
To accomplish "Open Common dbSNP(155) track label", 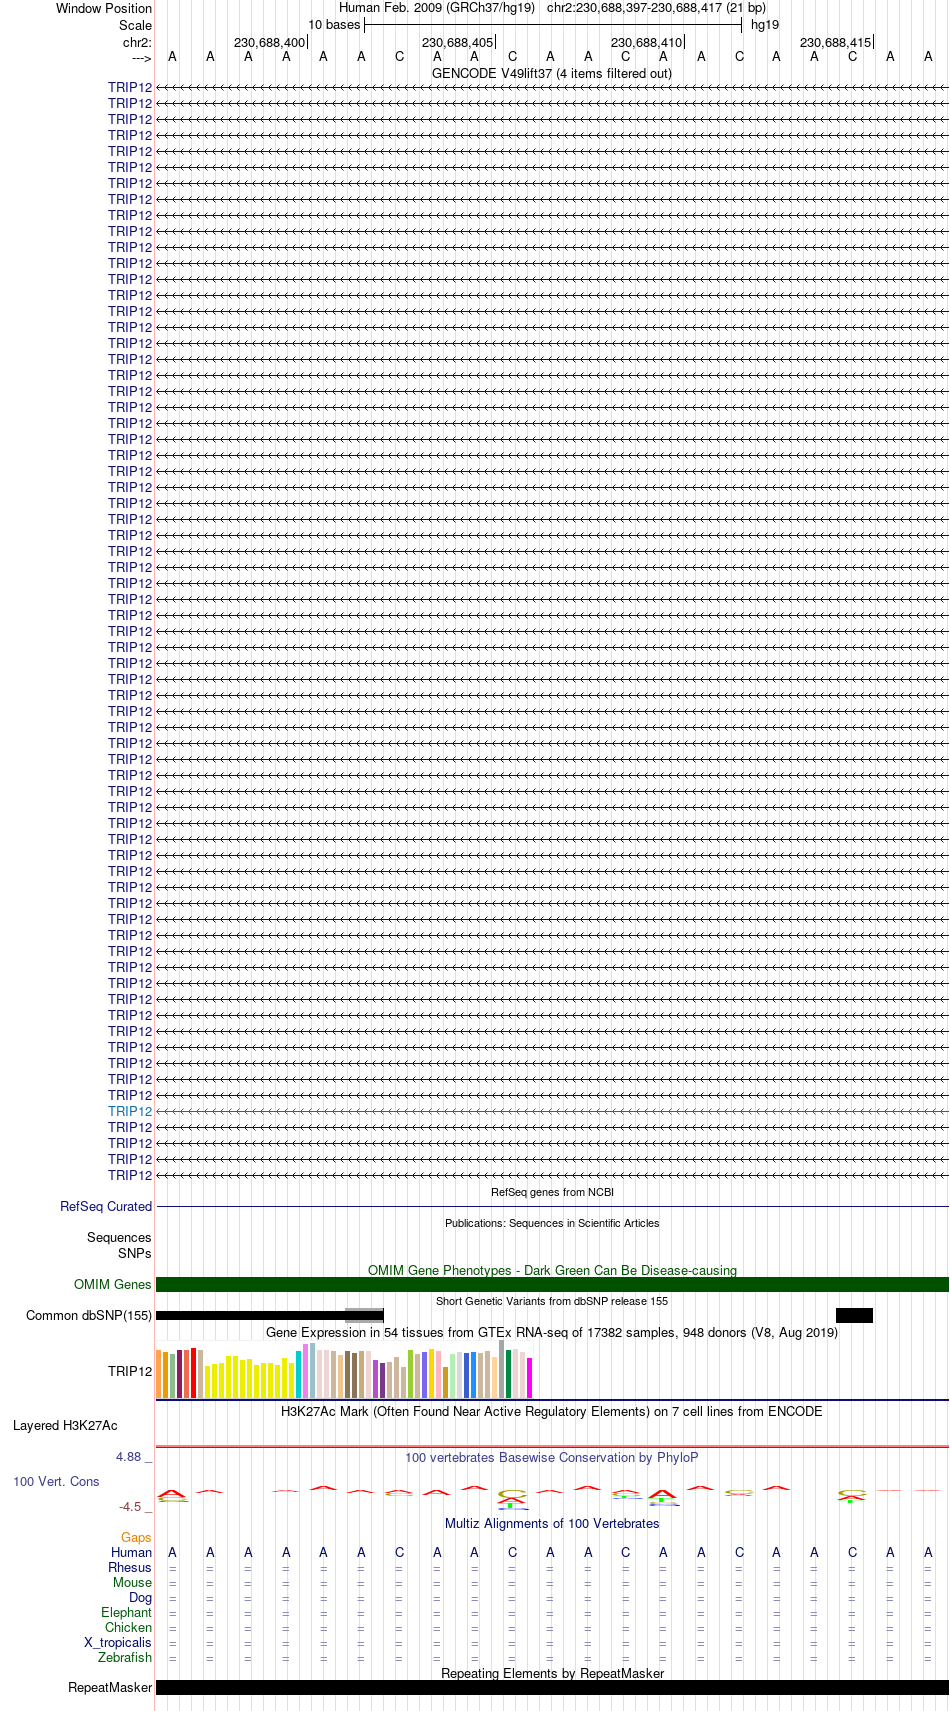I will tap(89, 1315).
